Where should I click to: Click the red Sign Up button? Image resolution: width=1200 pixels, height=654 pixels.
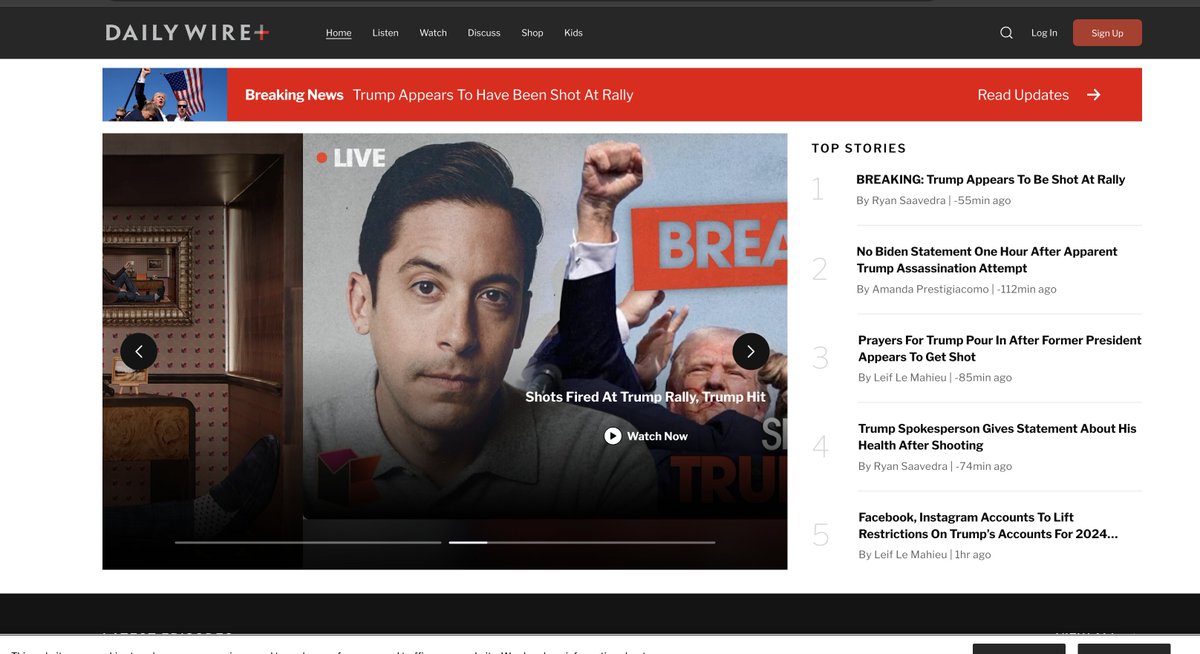pyautogui.click(x=1107, y=33)
